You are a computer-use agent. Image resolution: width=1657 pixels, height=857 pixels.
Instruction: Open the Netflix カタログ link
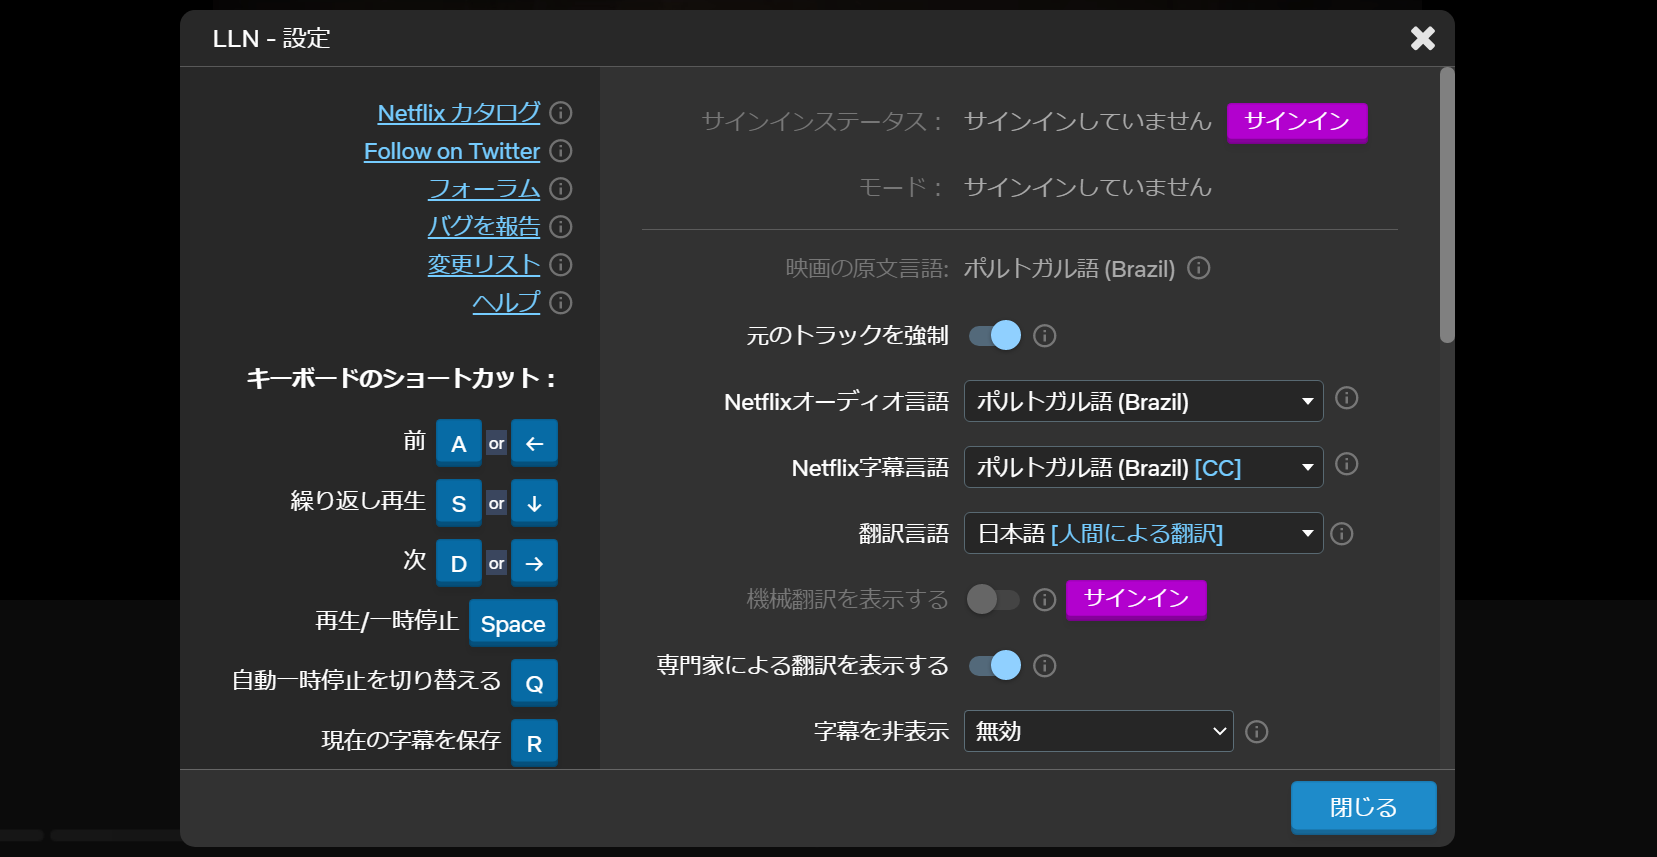click(x=458, y=112)
